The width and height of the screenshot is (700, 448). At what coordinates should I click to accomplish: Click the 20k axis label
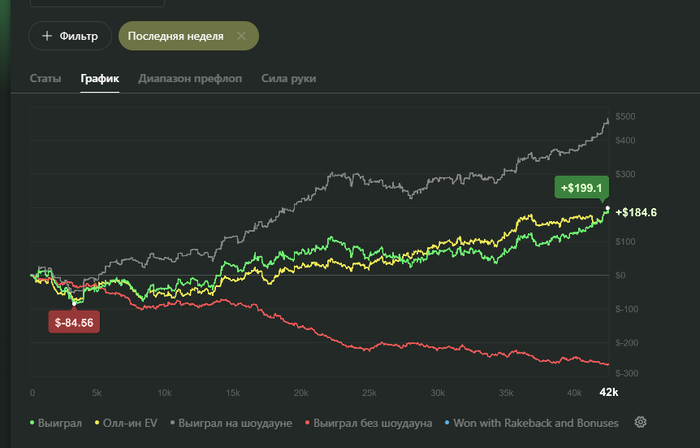pyautogui.click(x=301, y=393)
